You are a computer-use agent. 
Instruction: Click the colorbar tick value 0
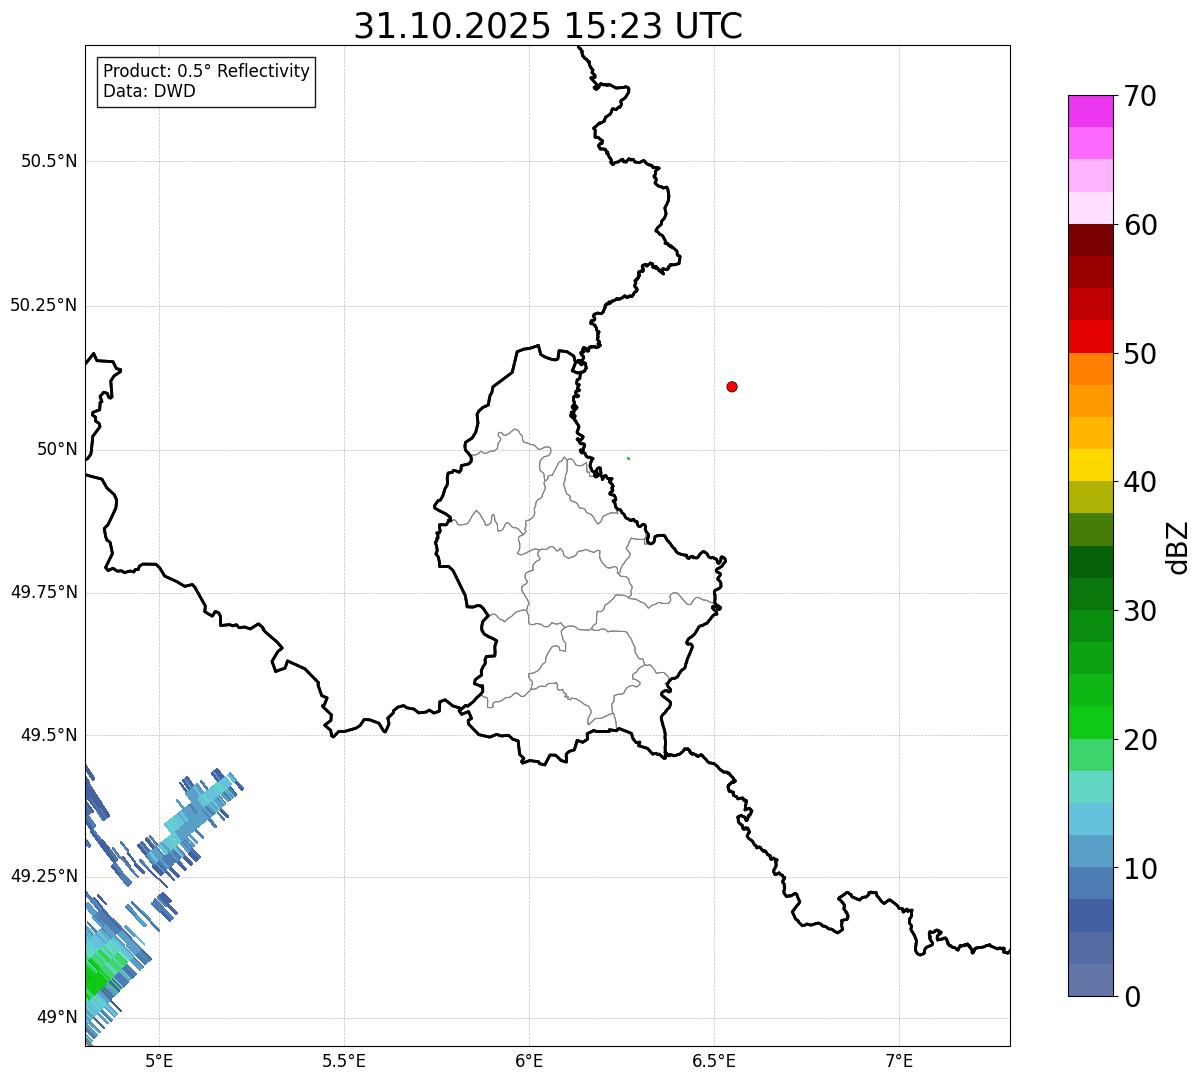[1132, 997]
